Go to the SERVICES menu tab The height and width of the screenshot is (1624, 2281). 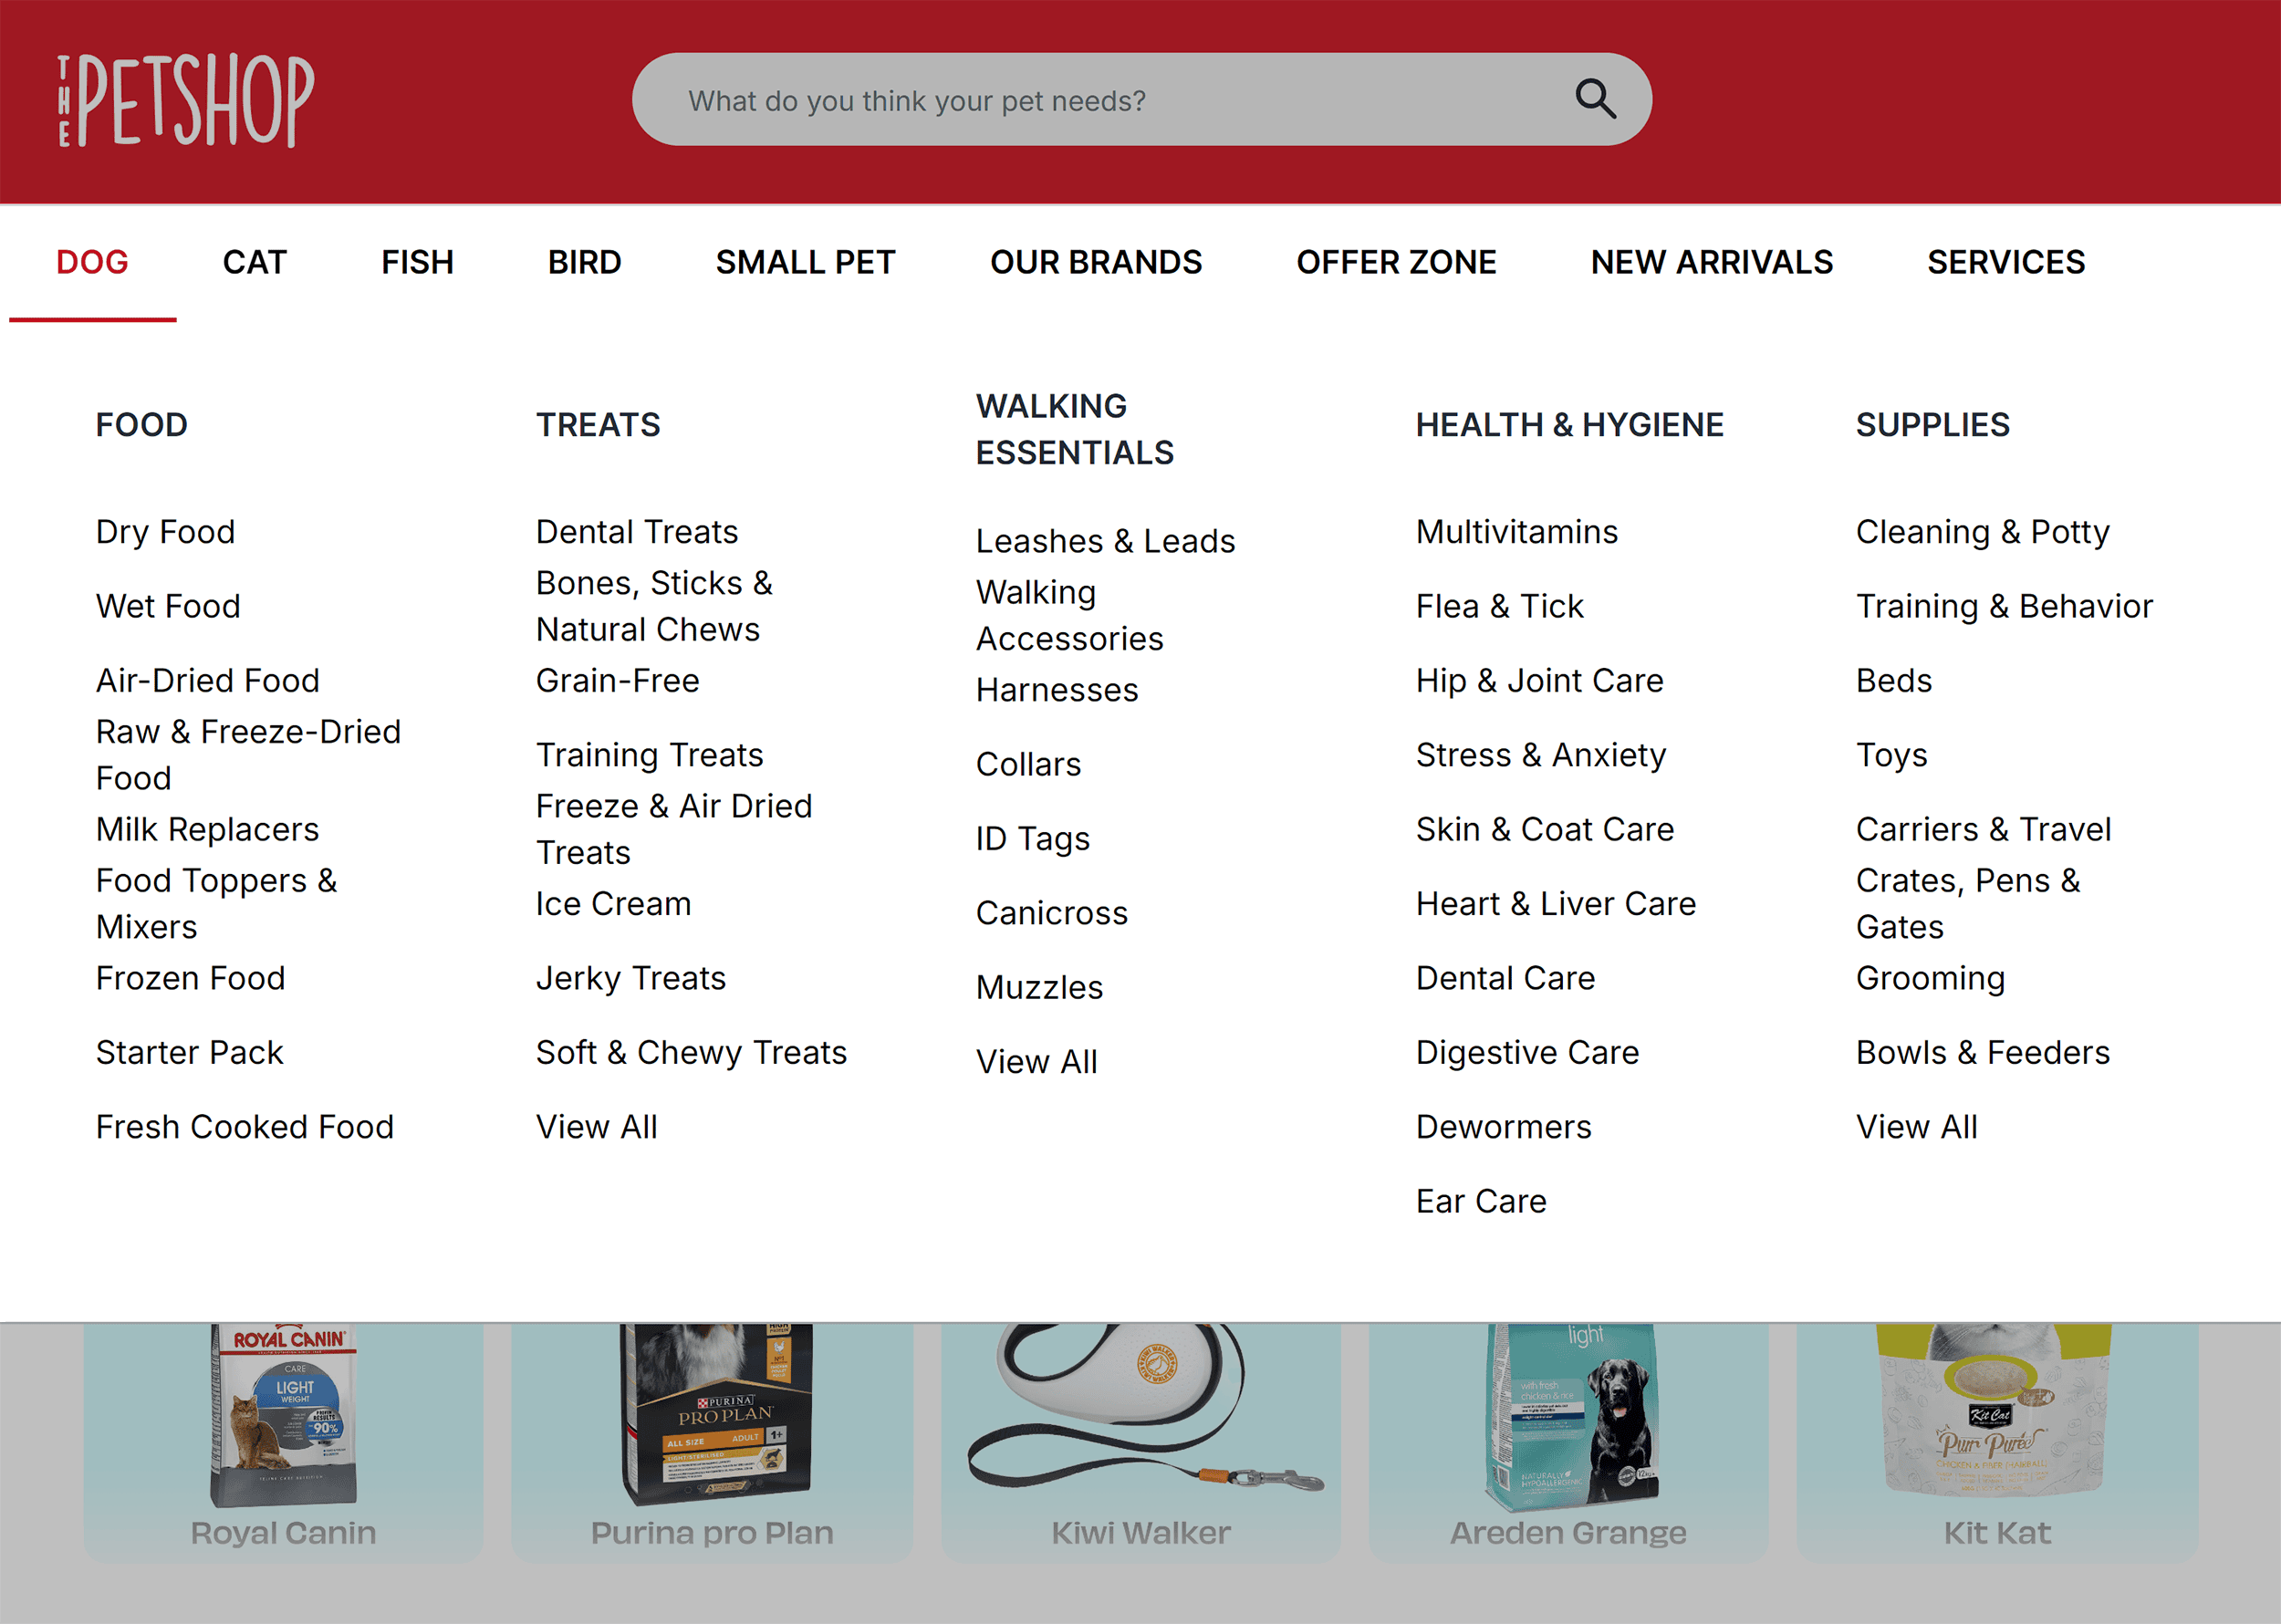coord(2005,262)
